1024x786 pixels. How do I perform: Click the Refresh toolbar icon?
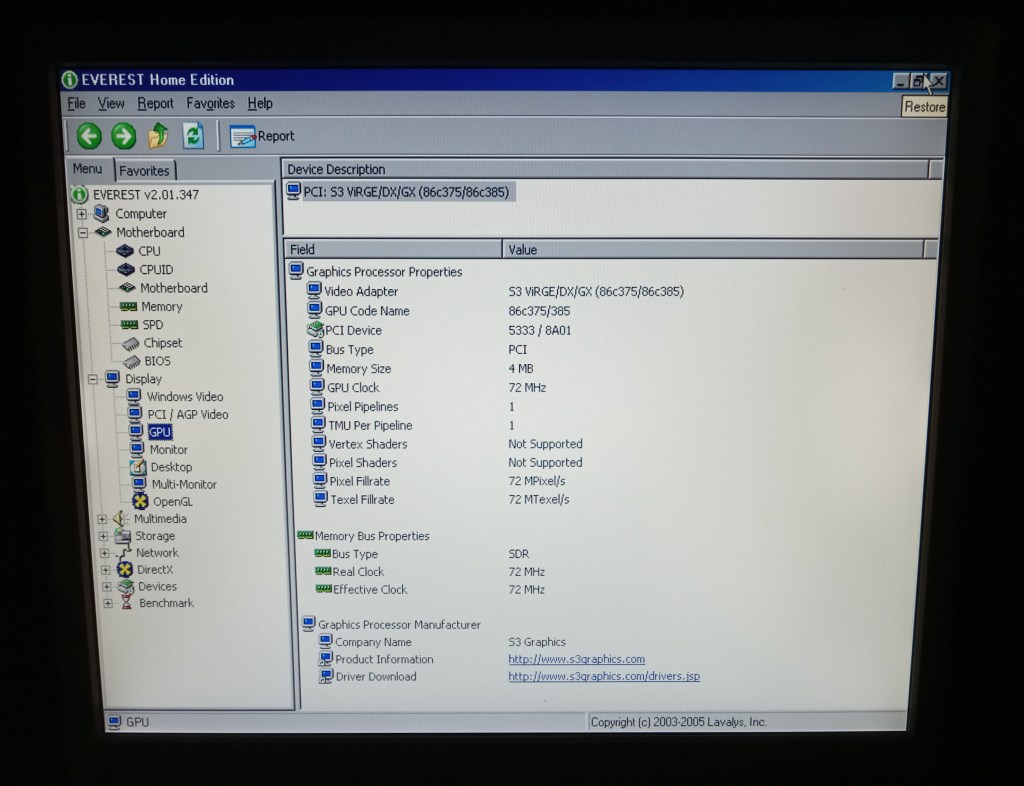pyautogui.click(x=193, y=136)
